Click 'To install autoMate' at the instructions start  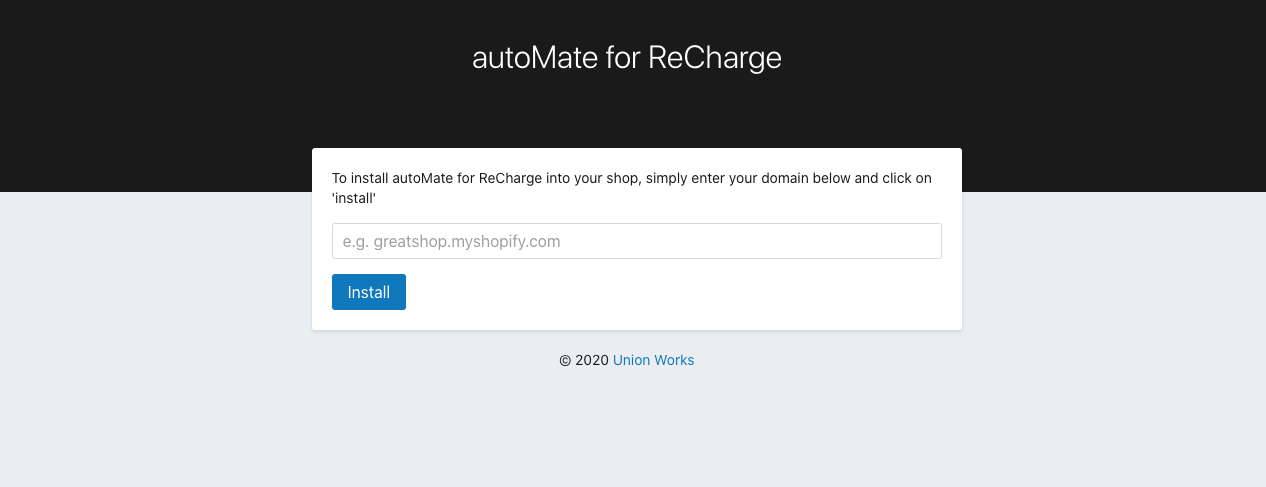(390, 179)
